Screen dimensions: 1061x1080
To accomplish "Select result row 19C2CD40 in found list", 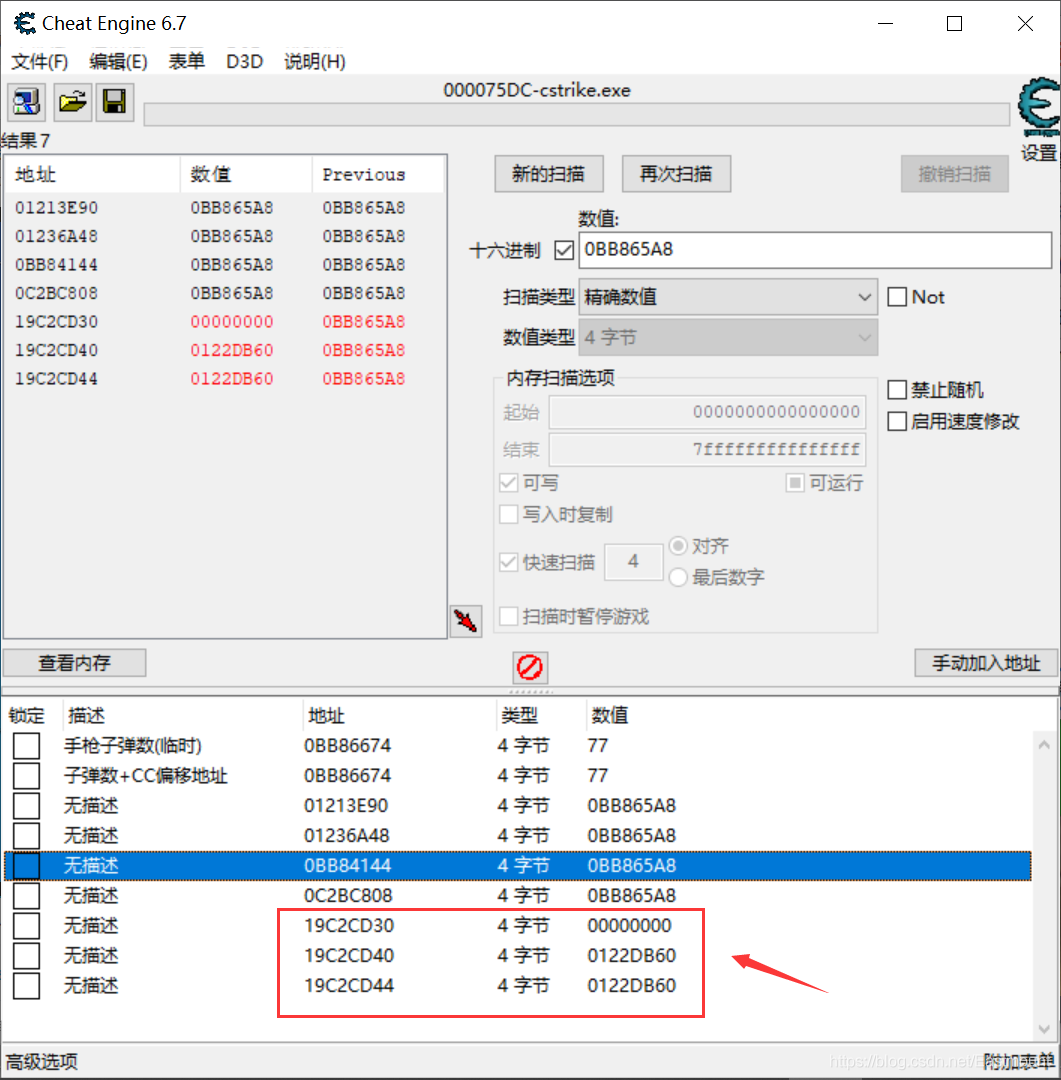I will 225,350.
